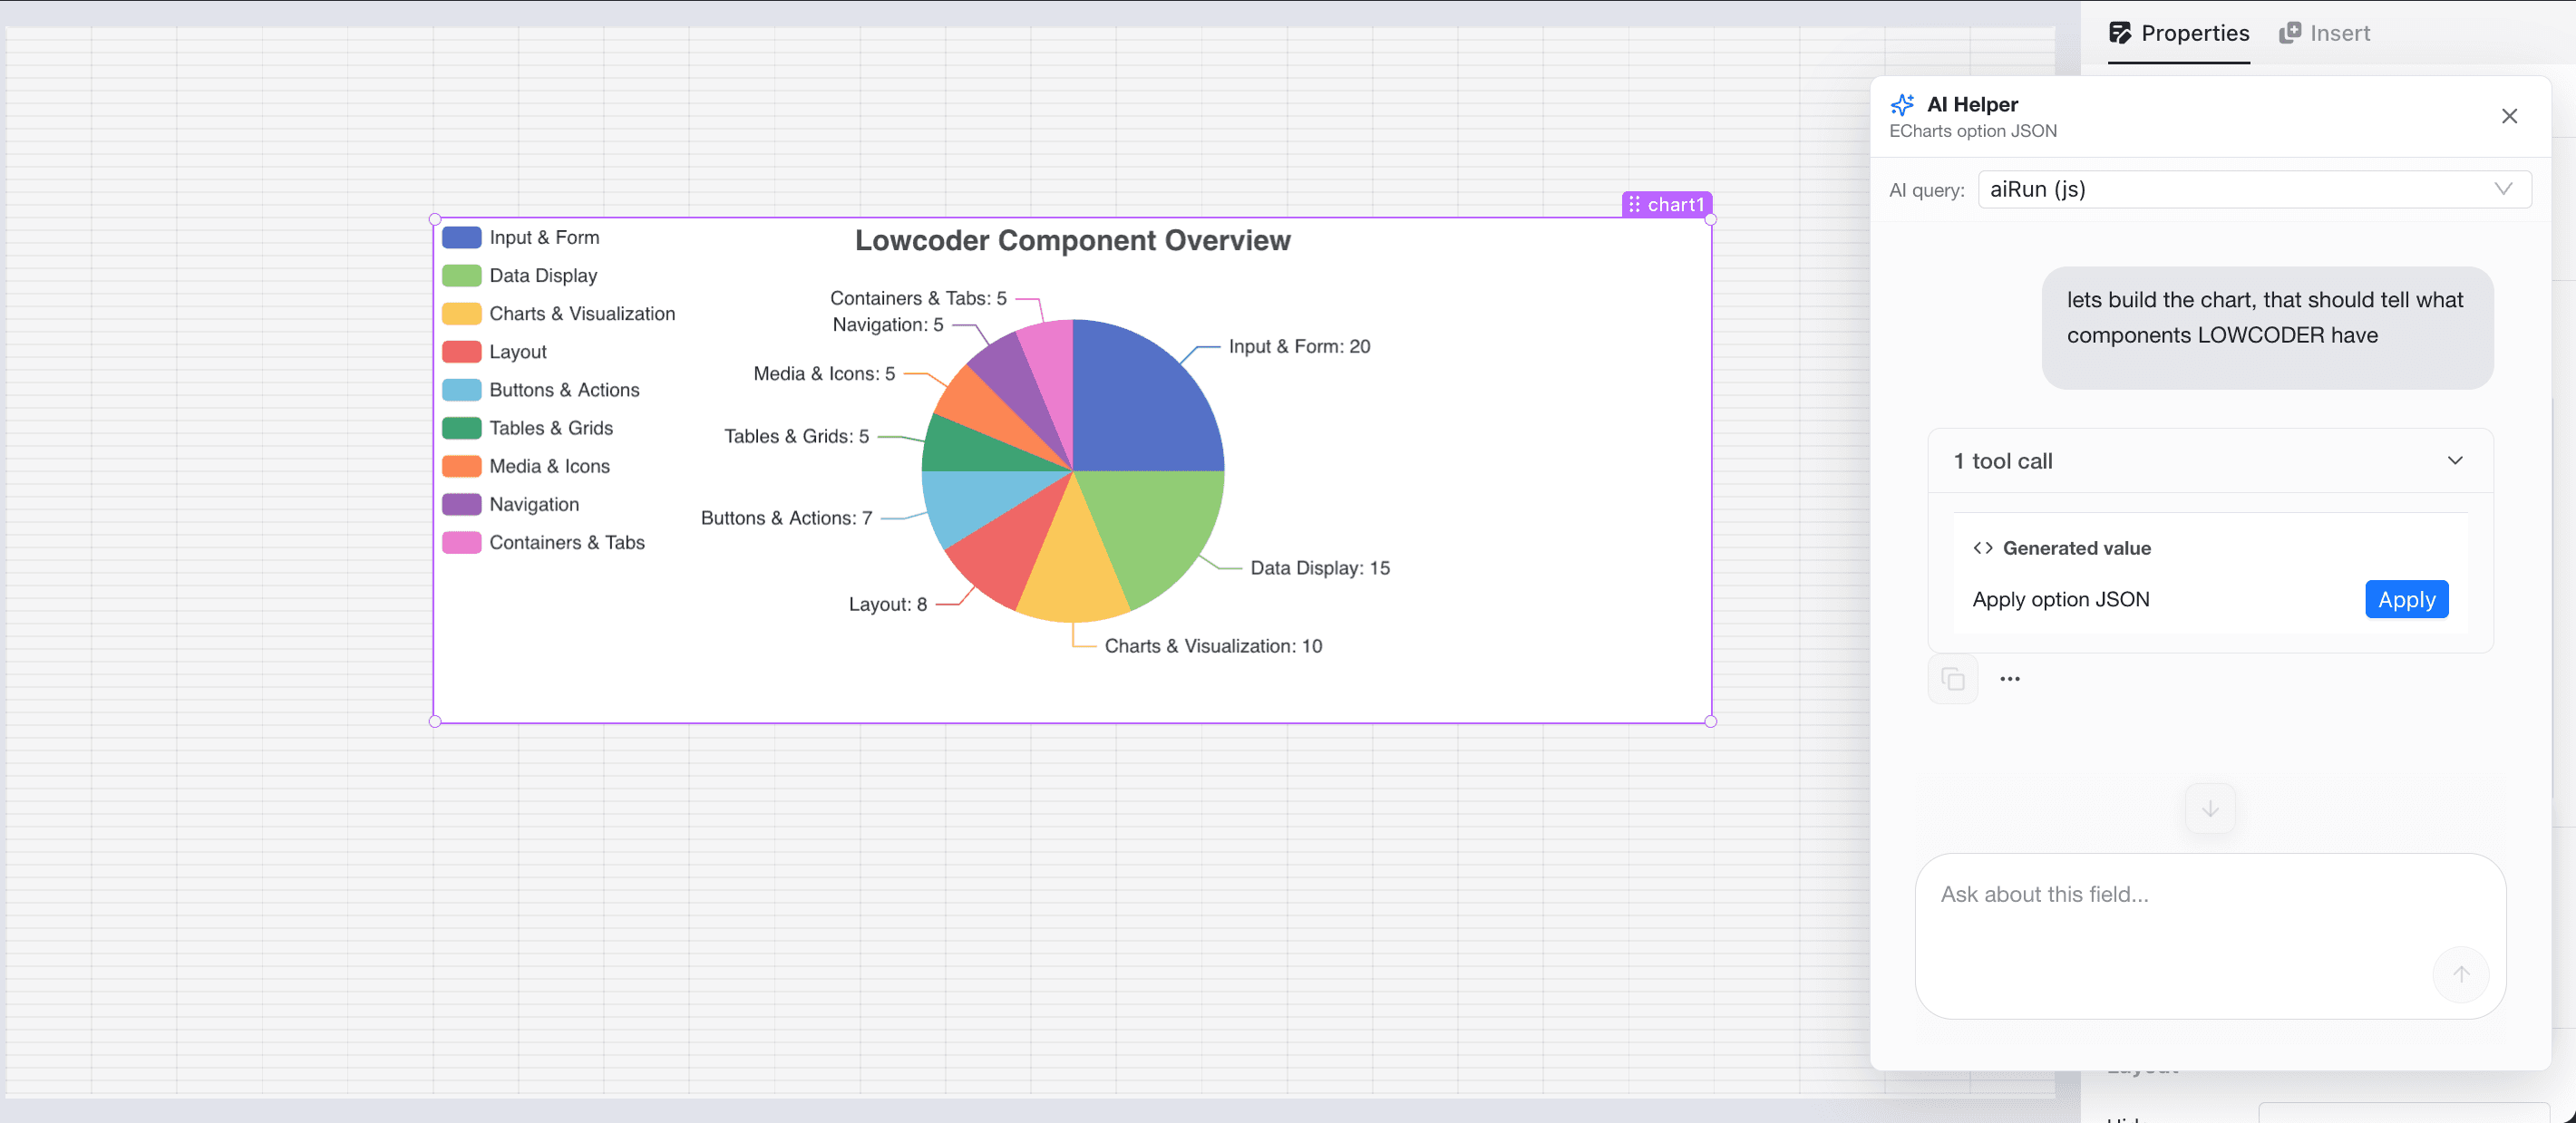Viewport: 2576px width, 1123px height.
Task: Click the 'Generated value' heading
Action: click(x=2076, y=548)
